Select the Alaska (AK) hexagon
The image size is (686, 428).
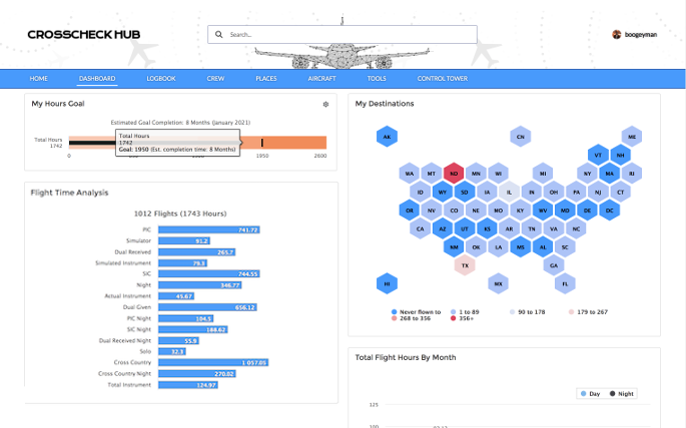(387, 137)
